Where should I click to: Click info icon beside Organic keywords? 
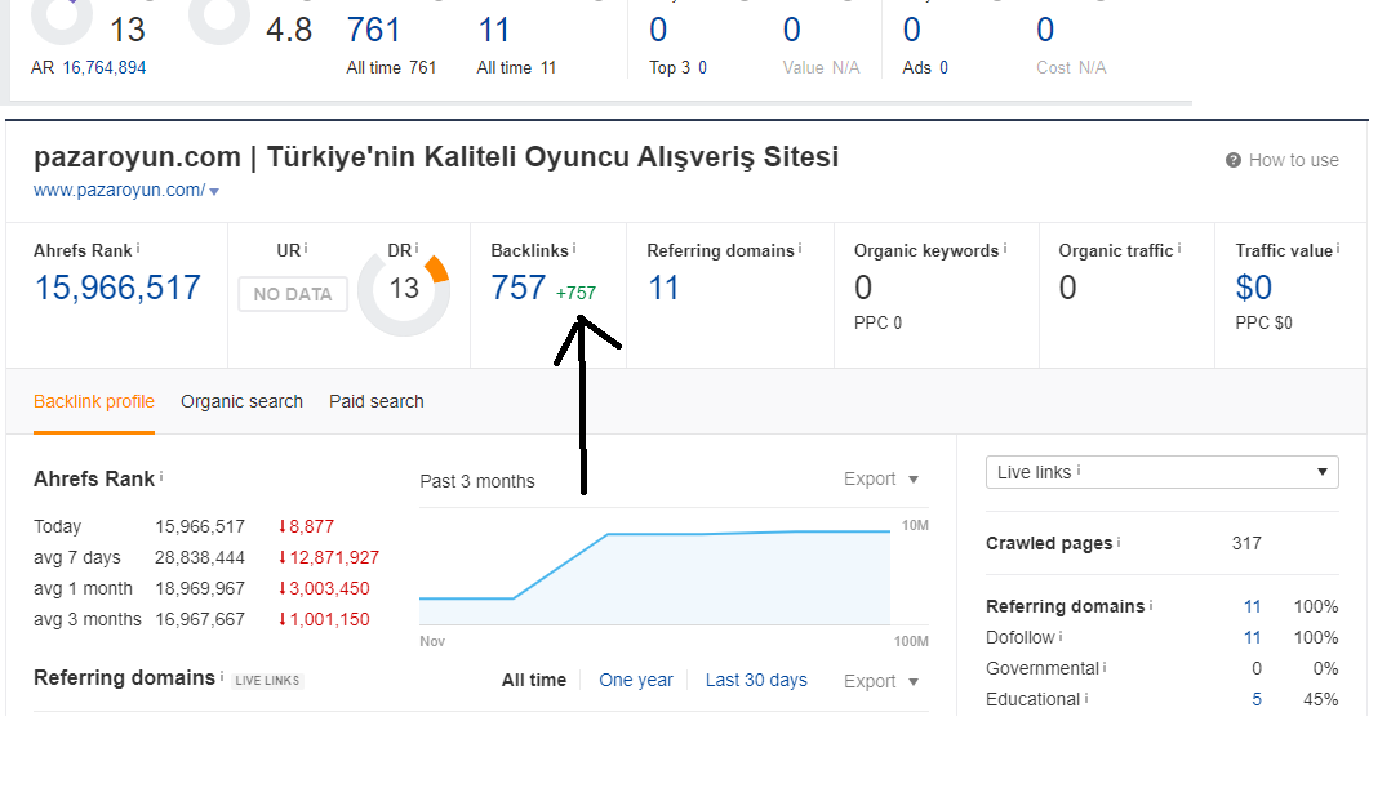tap(1004, 247)
